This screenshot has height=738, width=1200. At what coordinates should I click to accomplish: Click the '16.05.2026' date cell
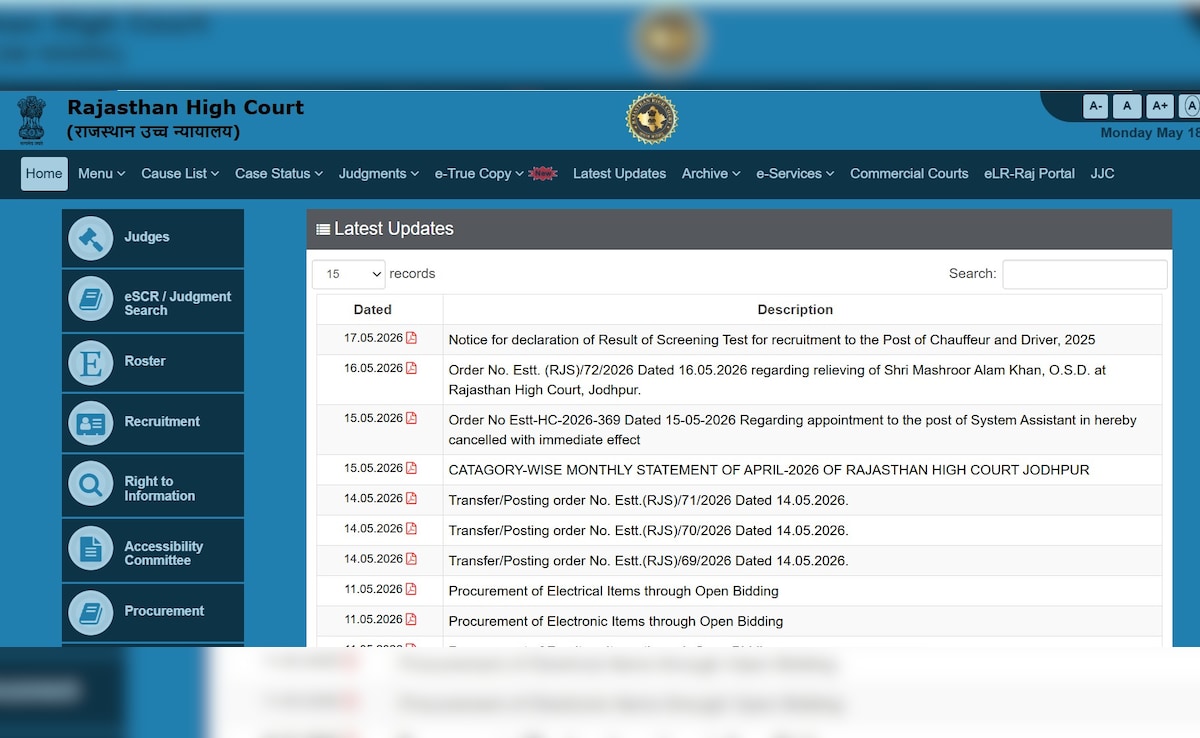pyautogui.click(x=380, y=379)
